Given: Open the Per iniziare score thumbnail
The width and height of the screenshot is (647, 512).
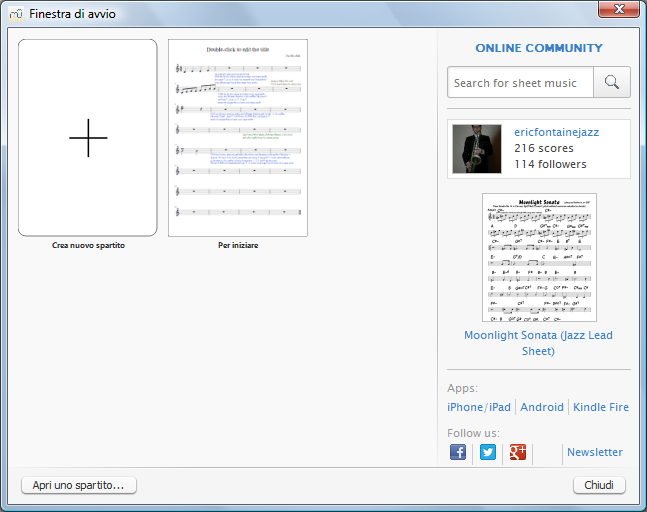Looking at the screenshot, I should (x=238, y=138).
